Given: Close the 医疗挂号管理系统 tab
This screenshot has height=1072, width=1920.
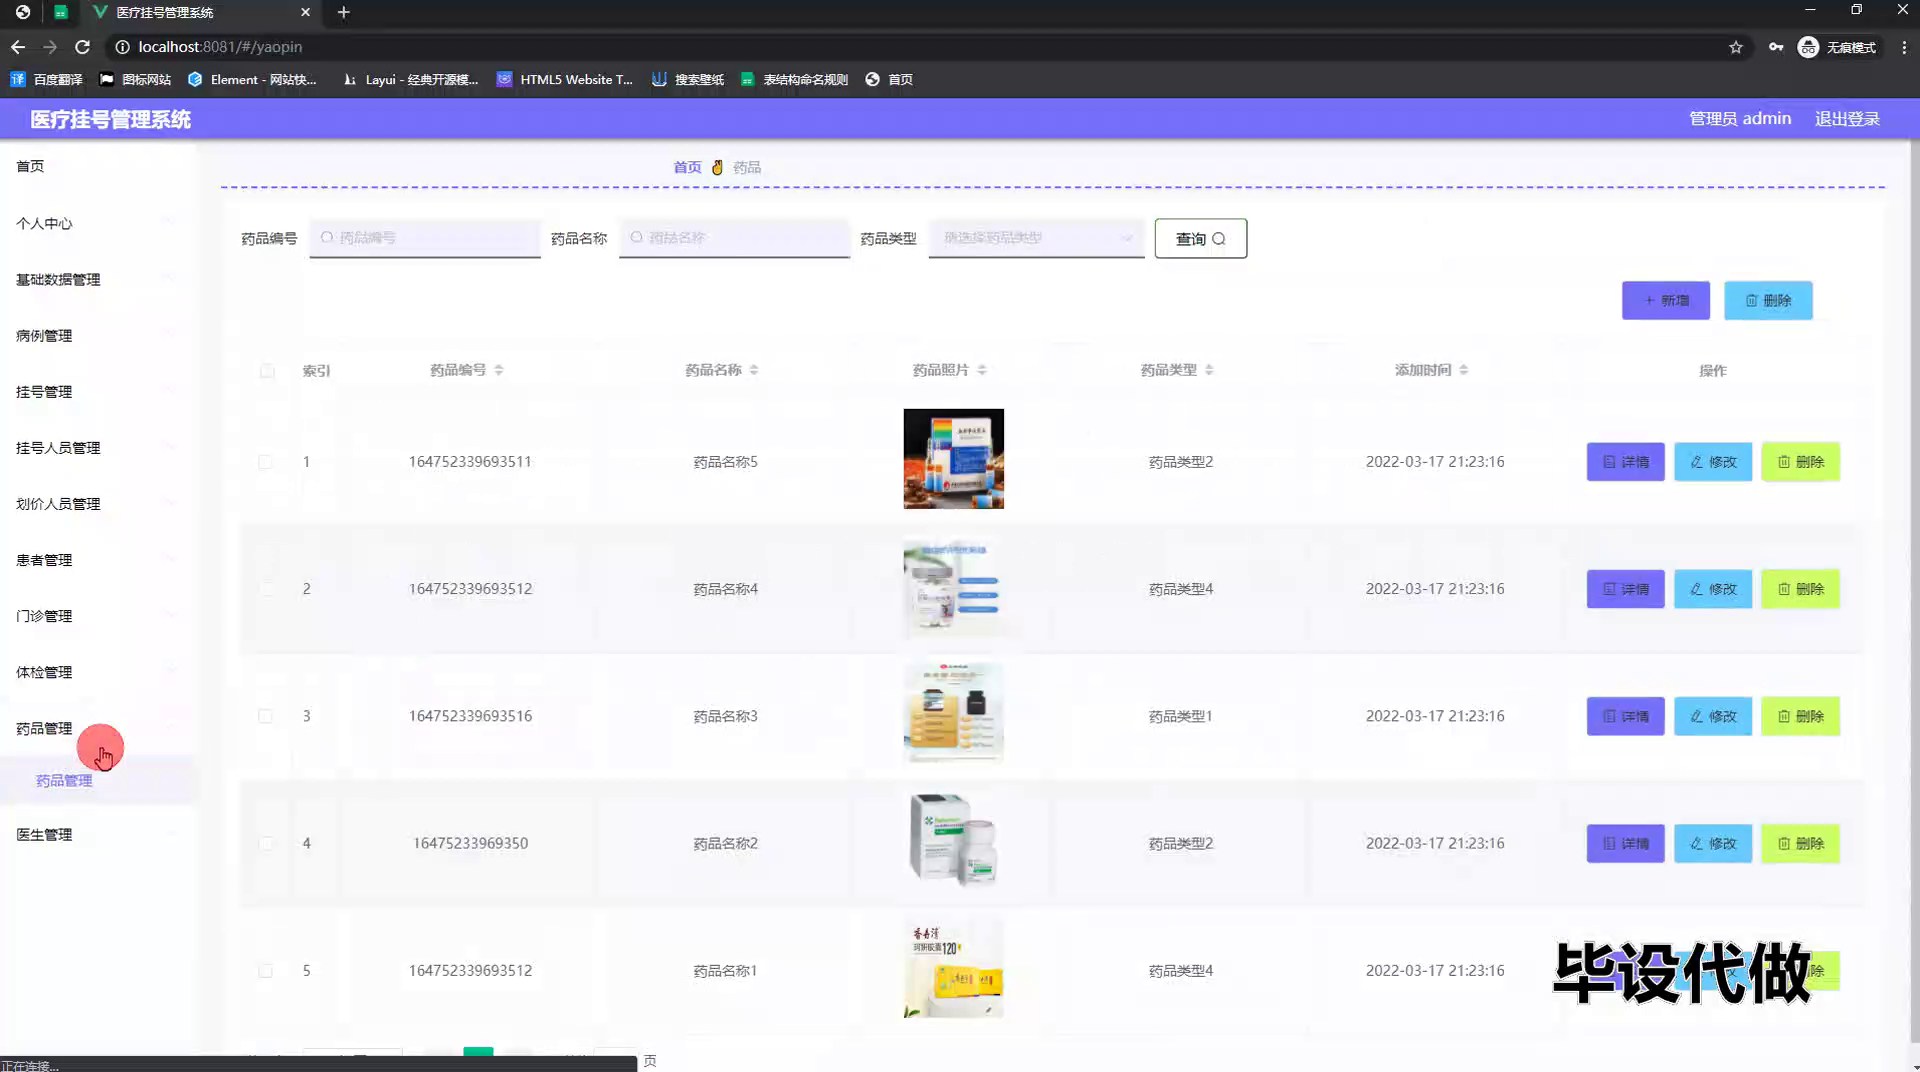Looking at the screenshot, I should [x=305, y=12].
